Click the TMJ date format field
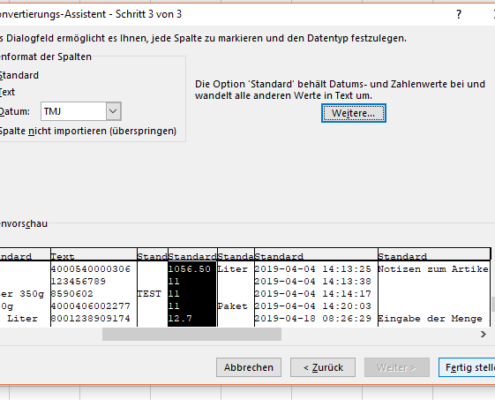Viewport: 495px width, 400px height. [x=73, y=111]
